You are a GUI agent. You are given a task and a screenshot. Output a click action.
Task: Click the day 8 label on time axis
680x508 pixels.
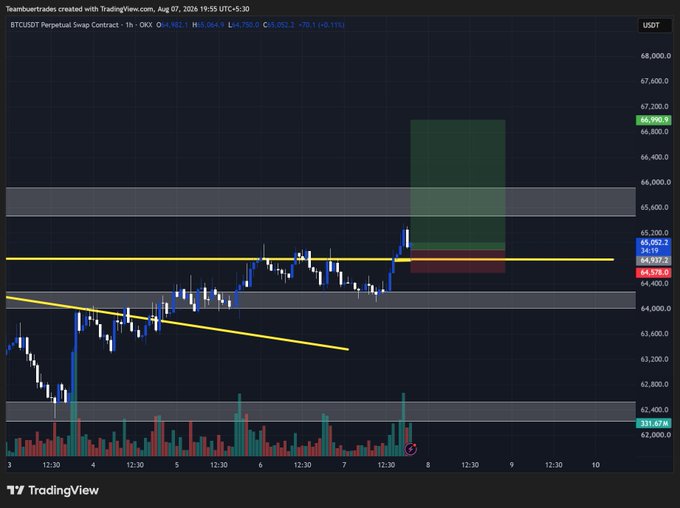(x=428, y=465)
